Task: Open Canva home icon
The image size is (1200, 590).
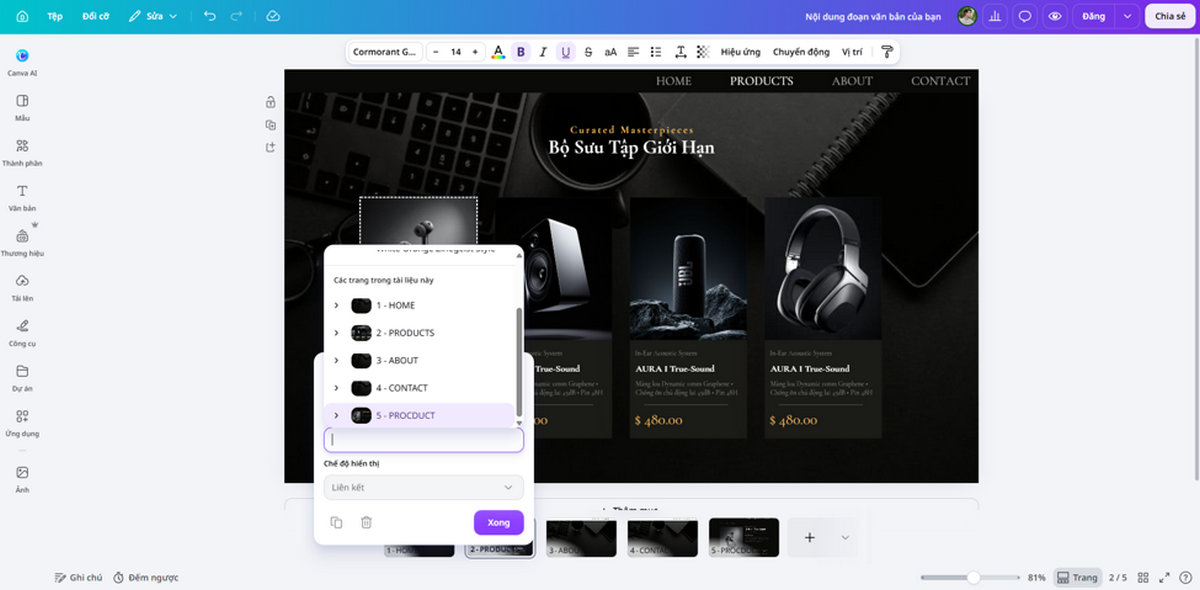Action: [x=22, y=16]
